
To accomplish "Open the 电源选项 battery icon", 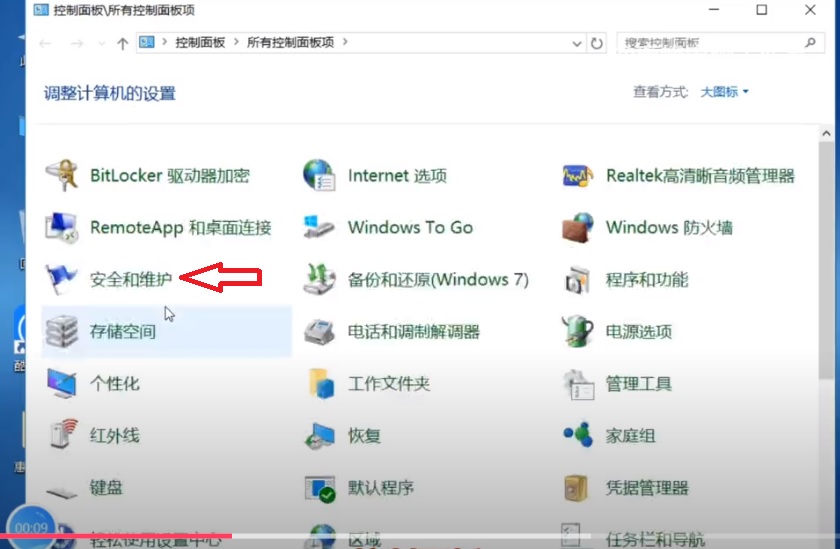I will point(578,331).
